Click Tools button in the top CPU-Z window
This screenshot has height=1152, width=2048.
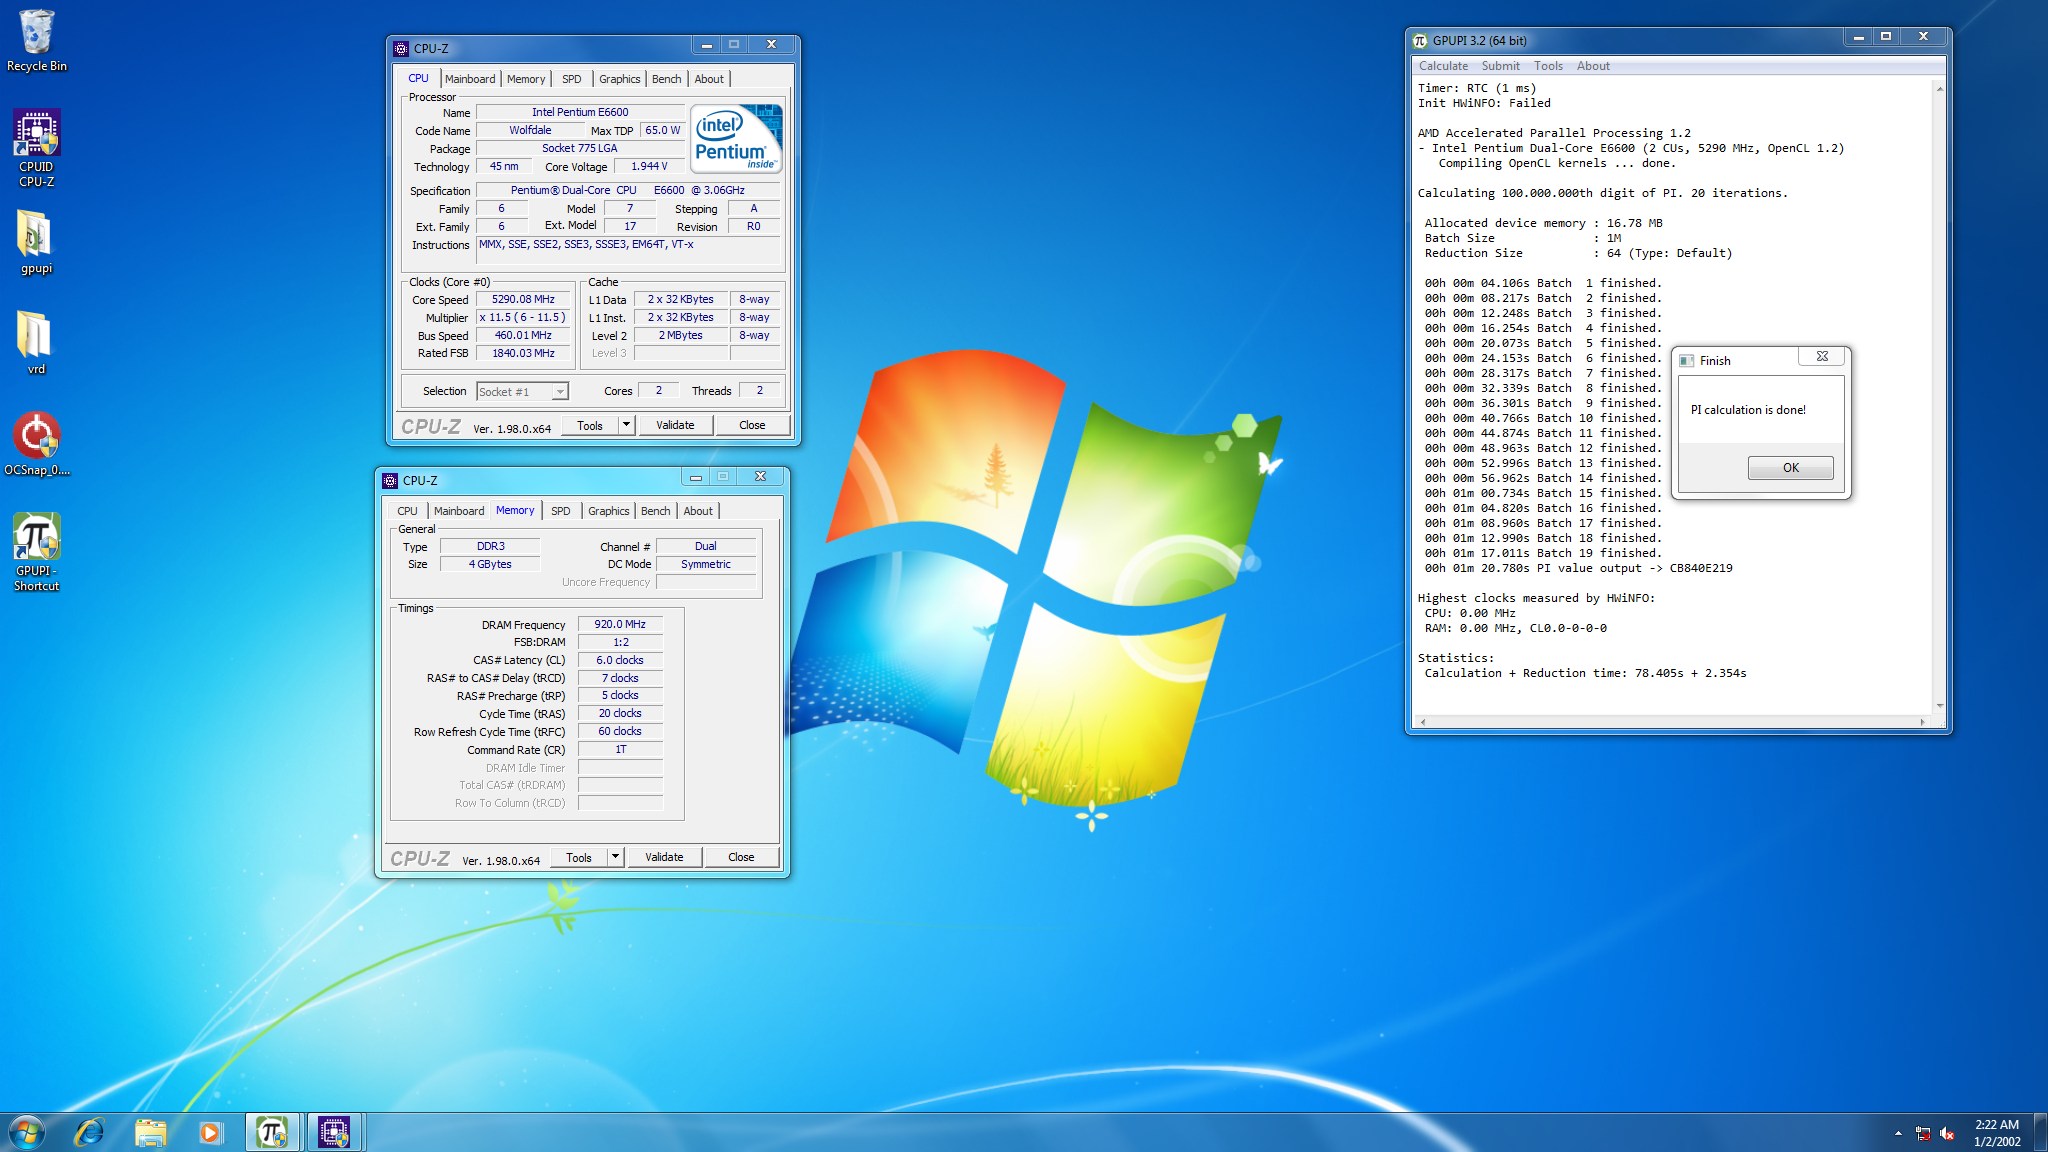tap(590, 425)
